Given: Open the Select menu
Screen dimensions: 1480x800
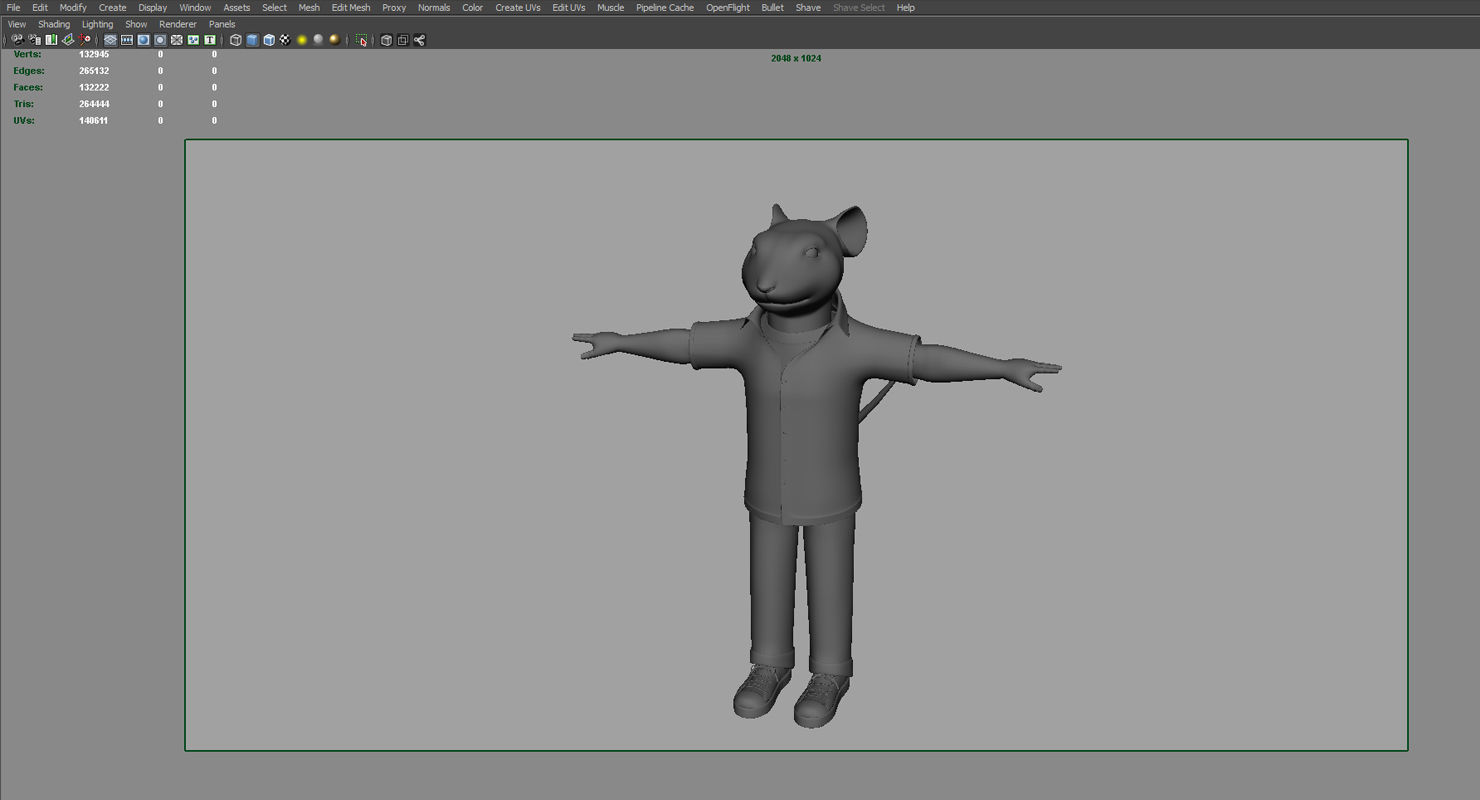Looking at the screenshot, I should (274, 7).
